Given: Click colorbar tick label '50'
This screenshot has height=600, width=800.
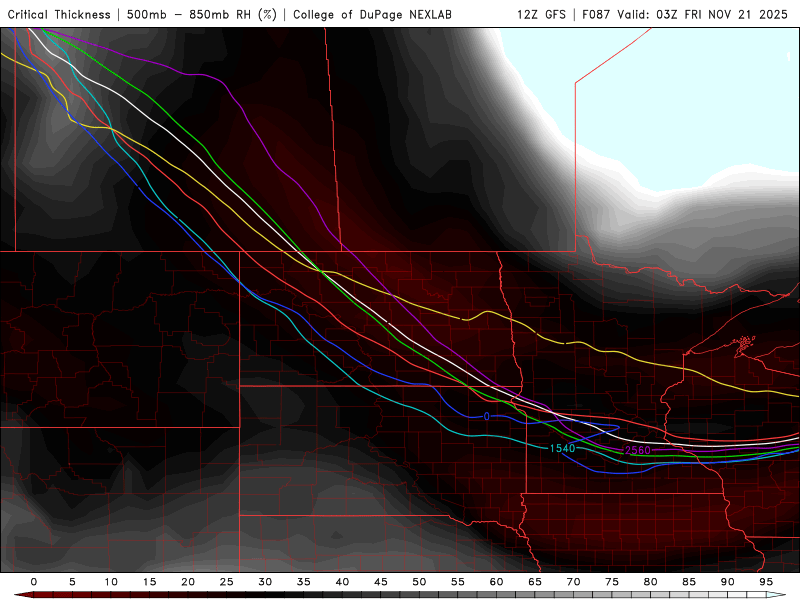Looking at the screenshot, I should click(419, 582).
